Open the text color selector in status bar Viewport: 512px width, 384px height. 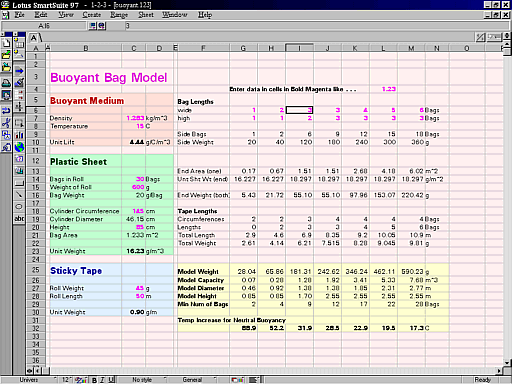coord(81,380)
